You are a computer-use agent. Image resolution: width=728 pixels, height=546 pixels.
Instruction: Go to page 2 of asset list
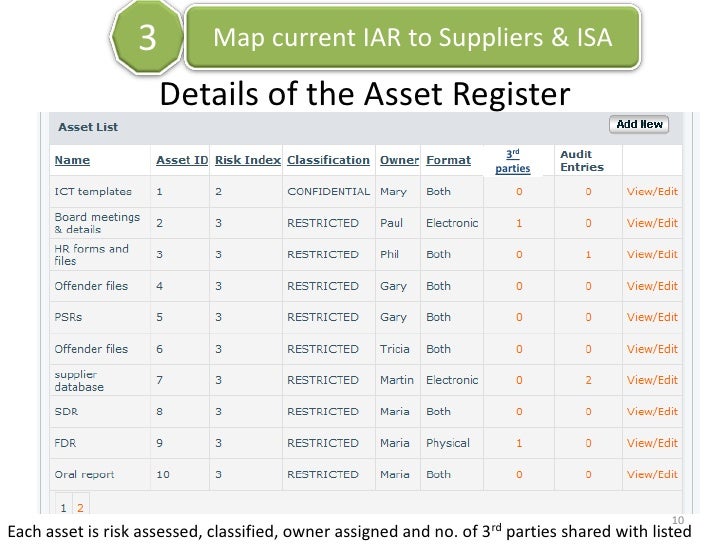click(x=80, y=509)
